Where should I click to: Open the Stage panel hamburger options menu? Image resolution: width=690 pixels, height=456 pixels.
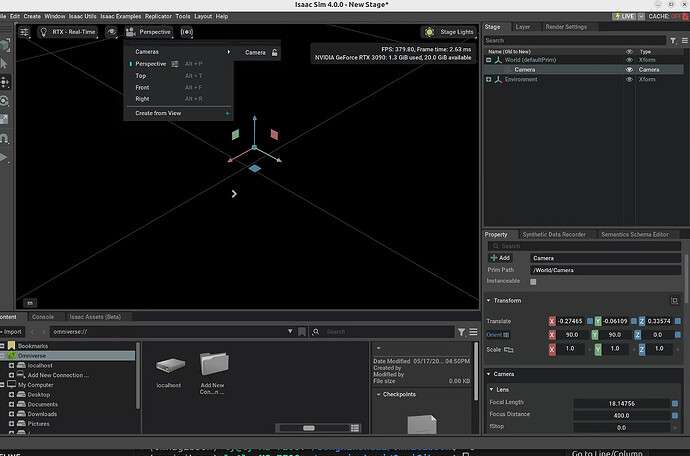click(x=685, y=40)
